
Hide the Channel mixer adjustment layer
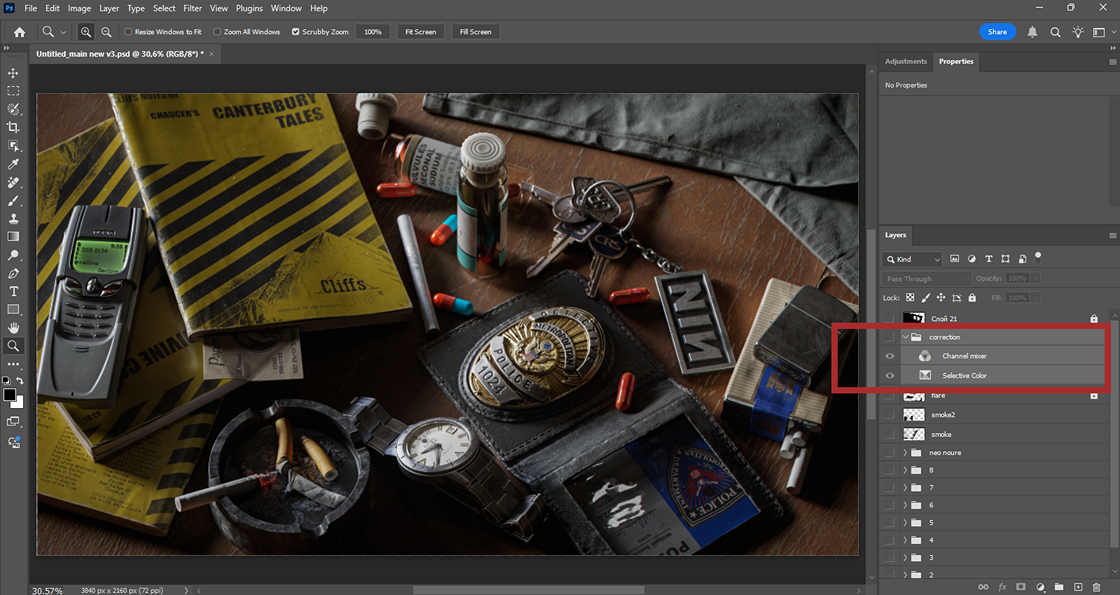click(890, 355)
